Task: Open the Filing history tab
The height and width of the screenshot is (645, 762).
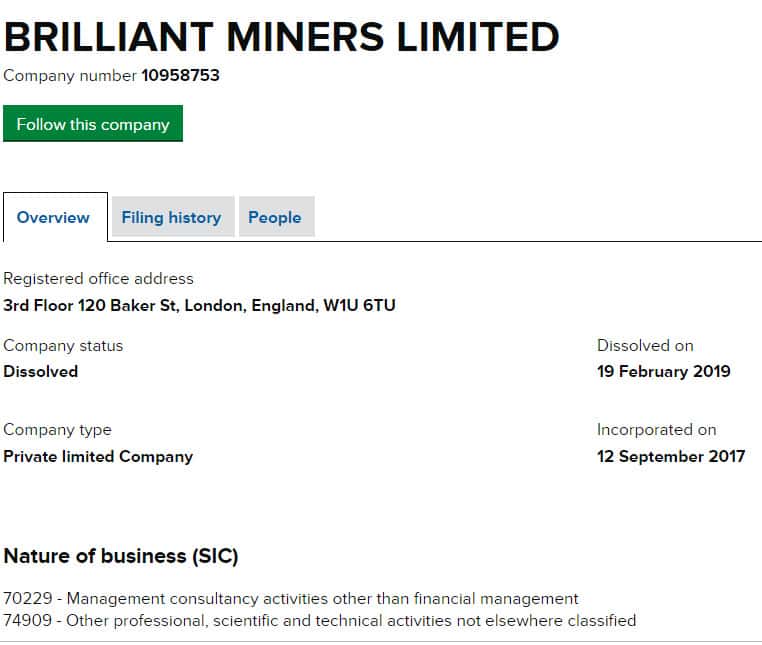Action: (171, 217)
